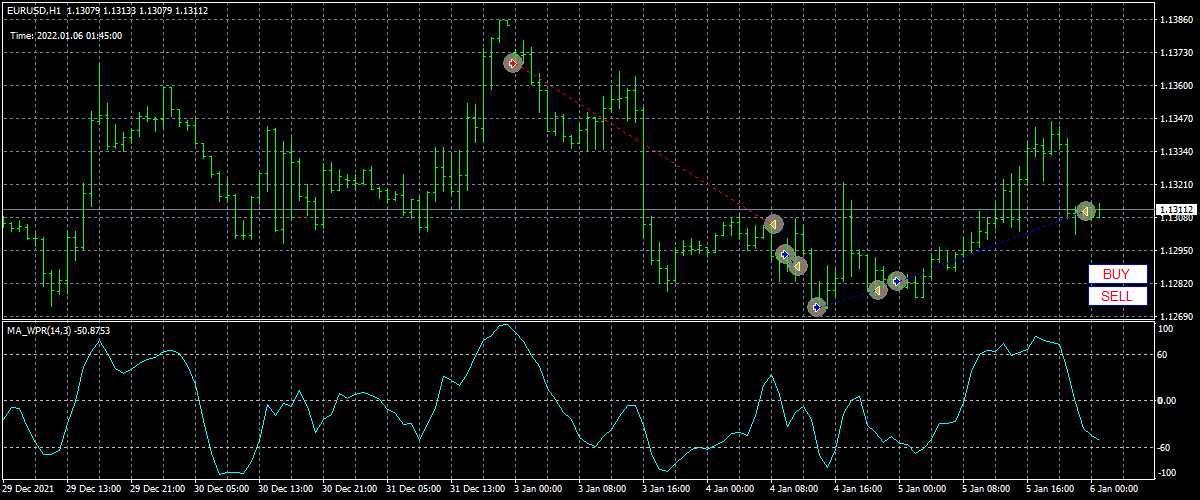The height and width of the screenshot is (500, 1200).
Task: Click the 29 Dec 13:00 time axis label
Action: [x=94, y=489]
